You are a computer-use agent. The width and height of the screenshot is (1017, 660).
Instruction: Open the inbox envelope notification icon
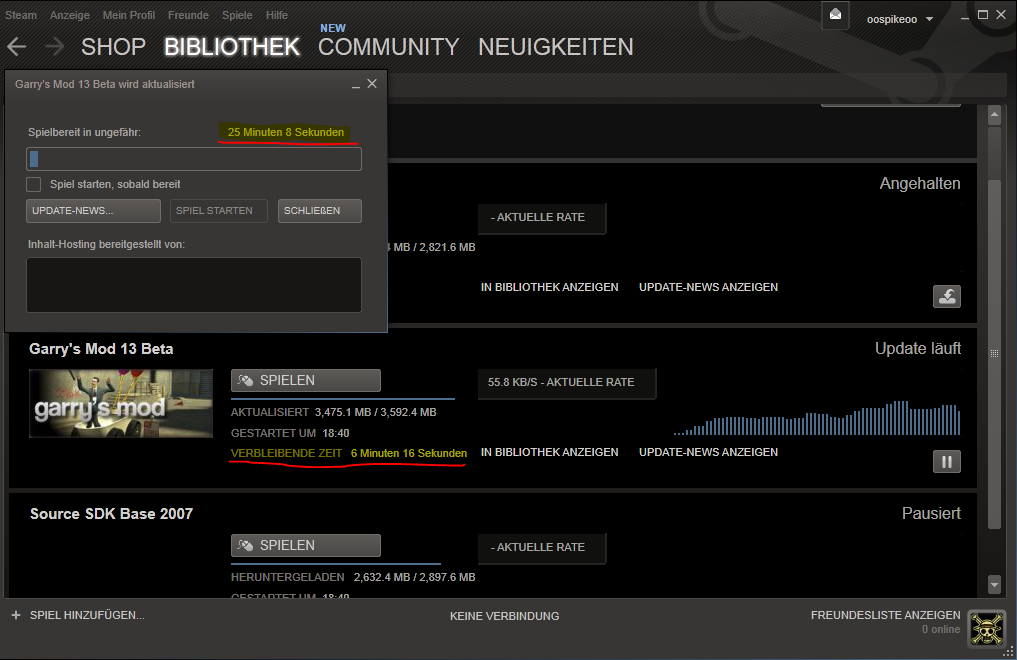(x=835, y=16)
